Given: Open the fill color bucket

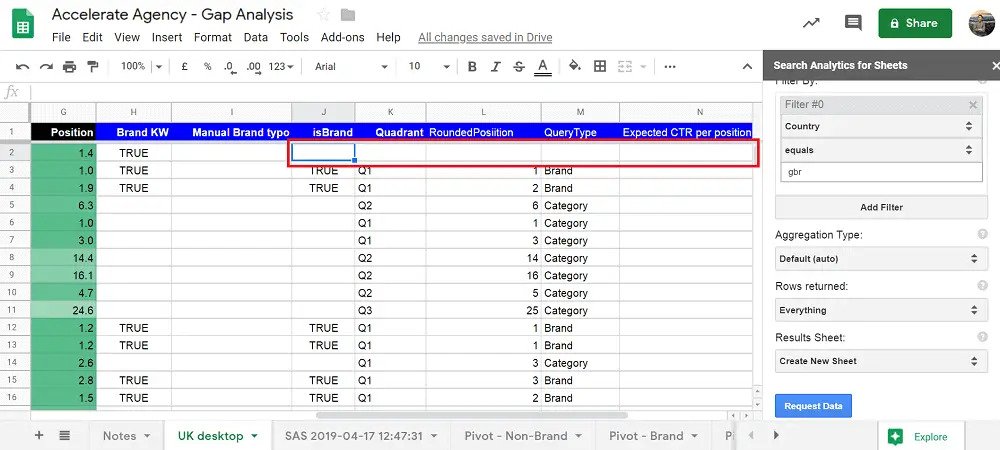Looking at the screenshot, I should click(575, 66).
